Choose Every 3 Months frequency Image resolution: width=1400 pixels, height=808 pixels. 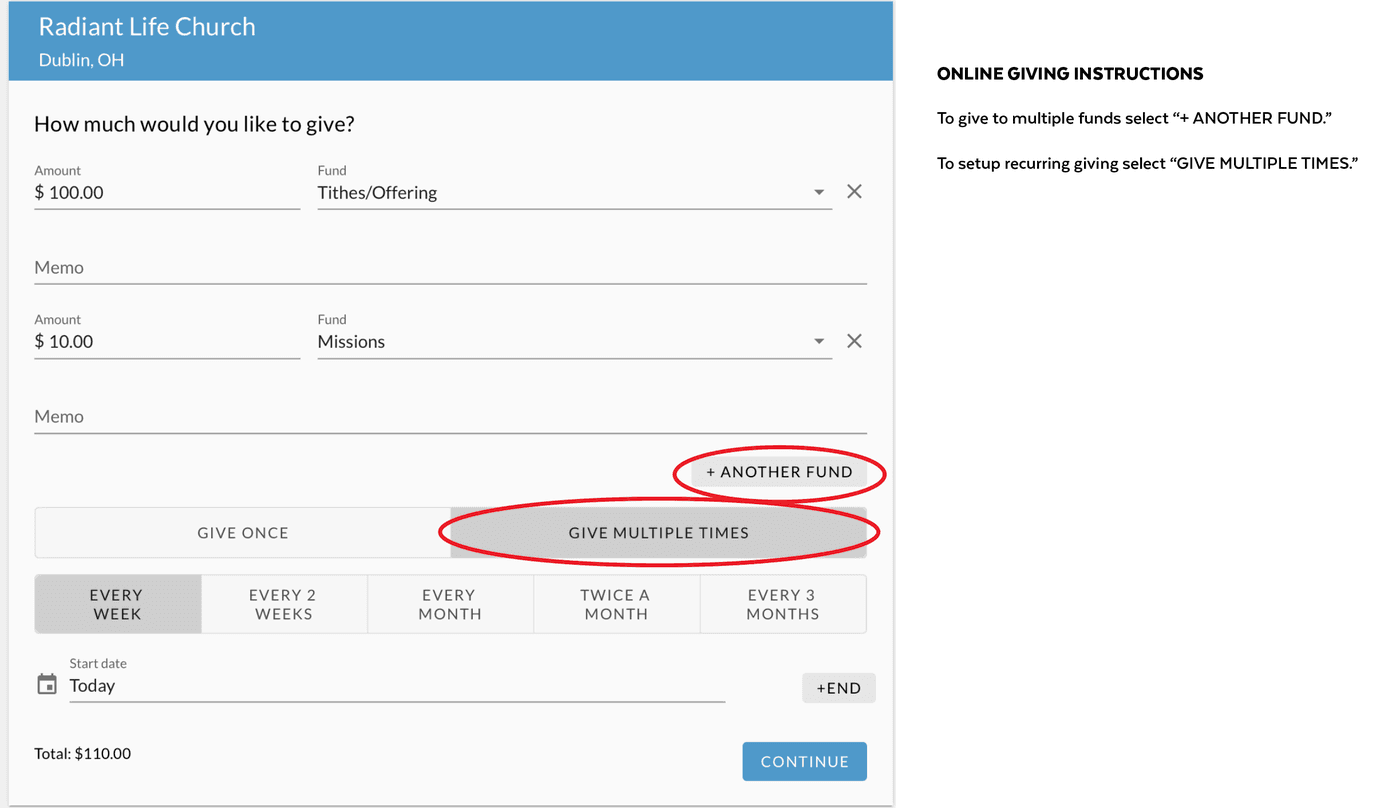783,604
